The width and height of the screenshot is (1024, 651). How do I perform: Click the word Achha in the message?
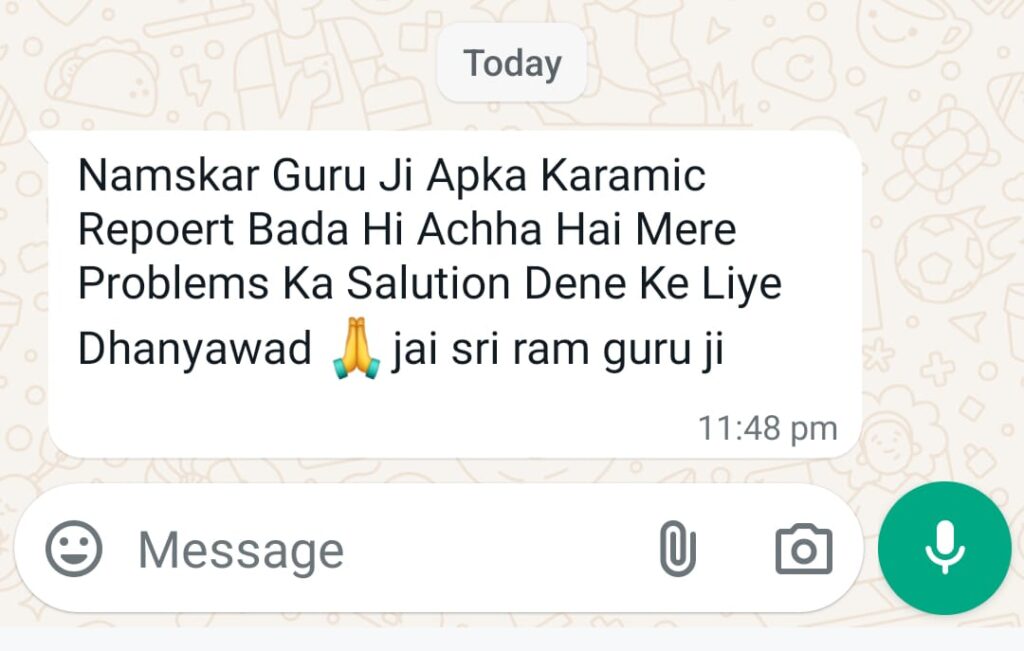coord(480,229)
